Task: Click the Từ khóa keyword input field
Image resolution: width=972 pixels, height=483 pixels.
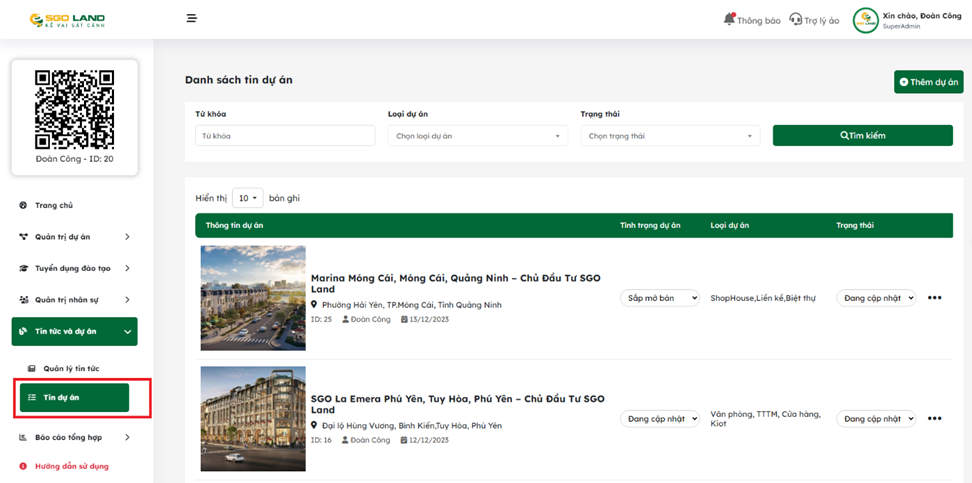Action: tap(284, 136)
